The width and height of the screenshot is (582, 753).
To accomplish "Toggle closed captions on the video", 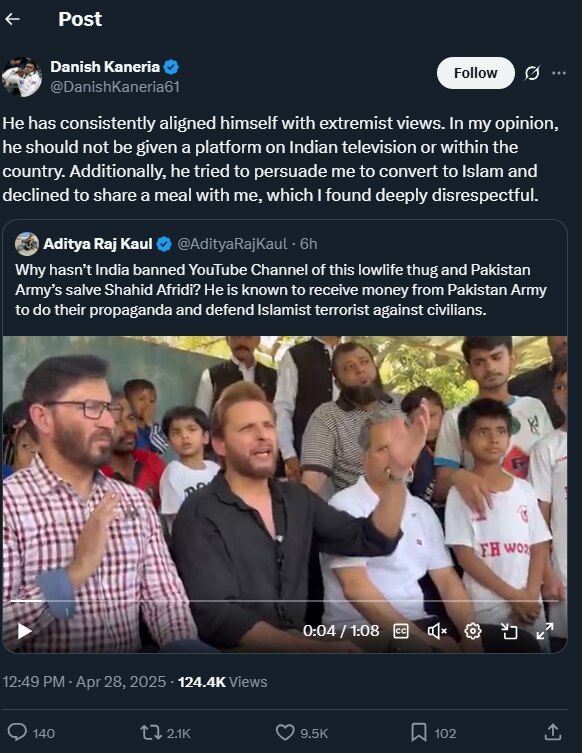I will pos(401,631).
